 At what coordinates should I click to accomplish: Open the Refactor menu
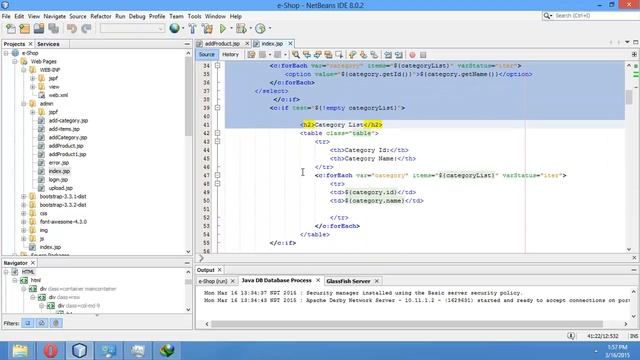point(101,16)
